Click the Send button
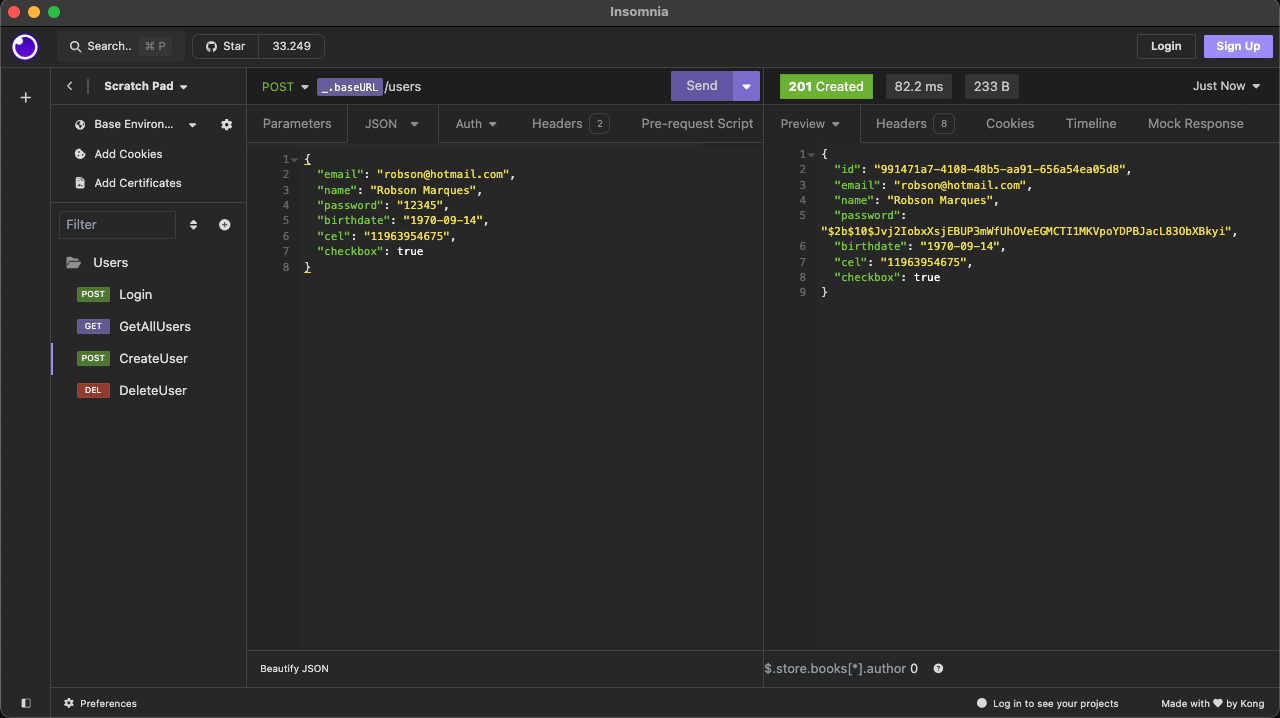 [702, 86]
